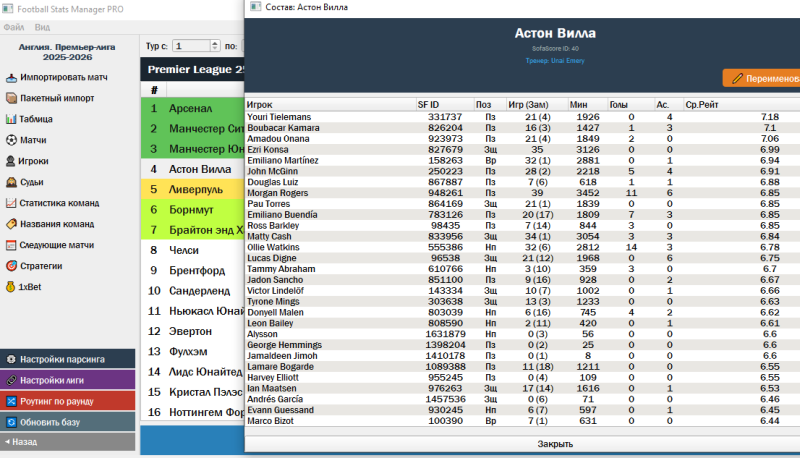Image resolution: width=800 pixels, height=458 pixels.
Task: Click Тренер: Unai Emery link
Action: pyautogui.click(x=555, y=61)
